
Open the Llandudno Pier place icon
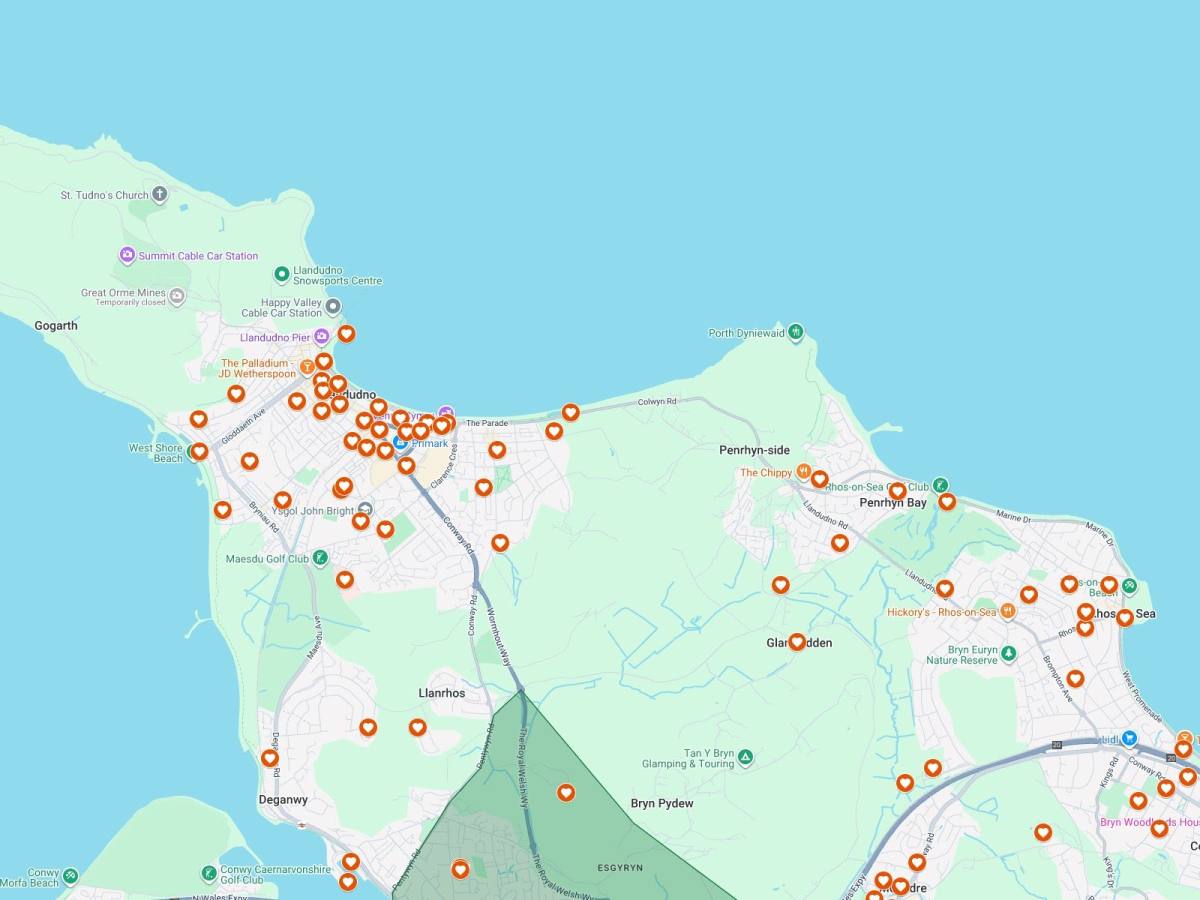click(x=321, y=337)
